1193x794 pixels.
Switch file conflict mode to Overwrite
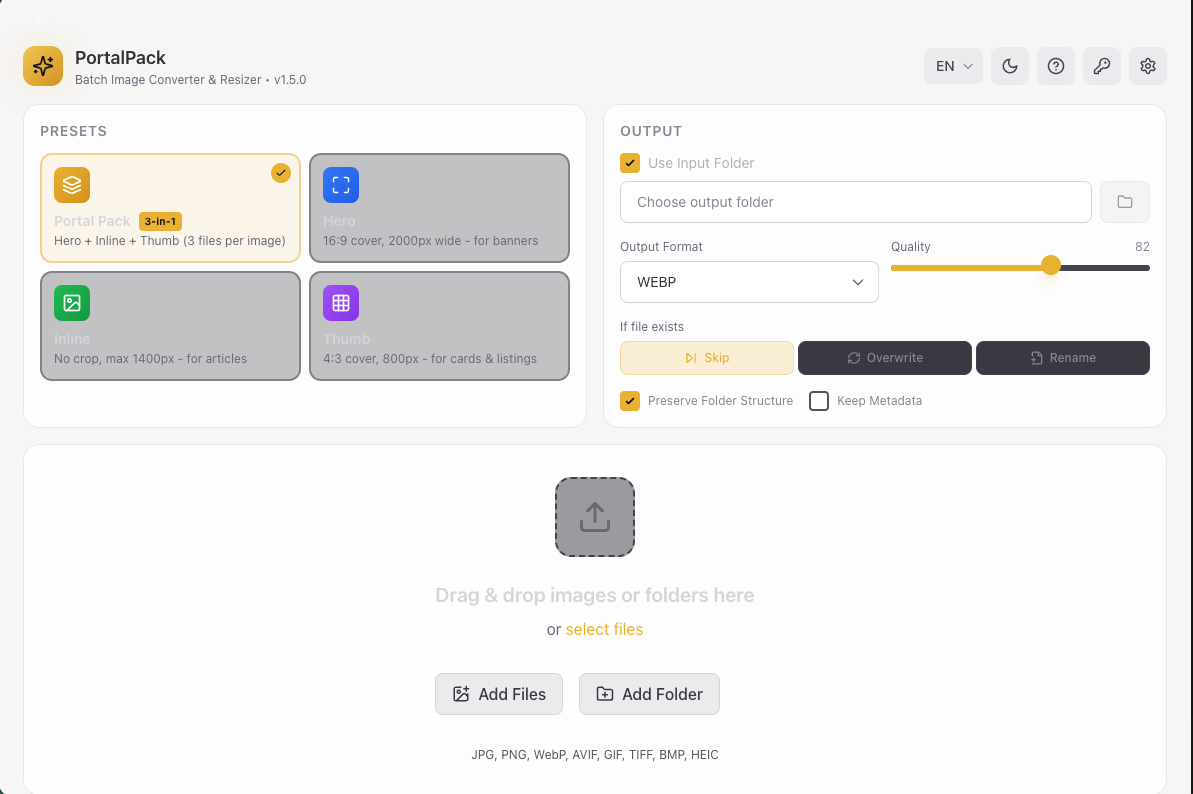coord(884,358)
